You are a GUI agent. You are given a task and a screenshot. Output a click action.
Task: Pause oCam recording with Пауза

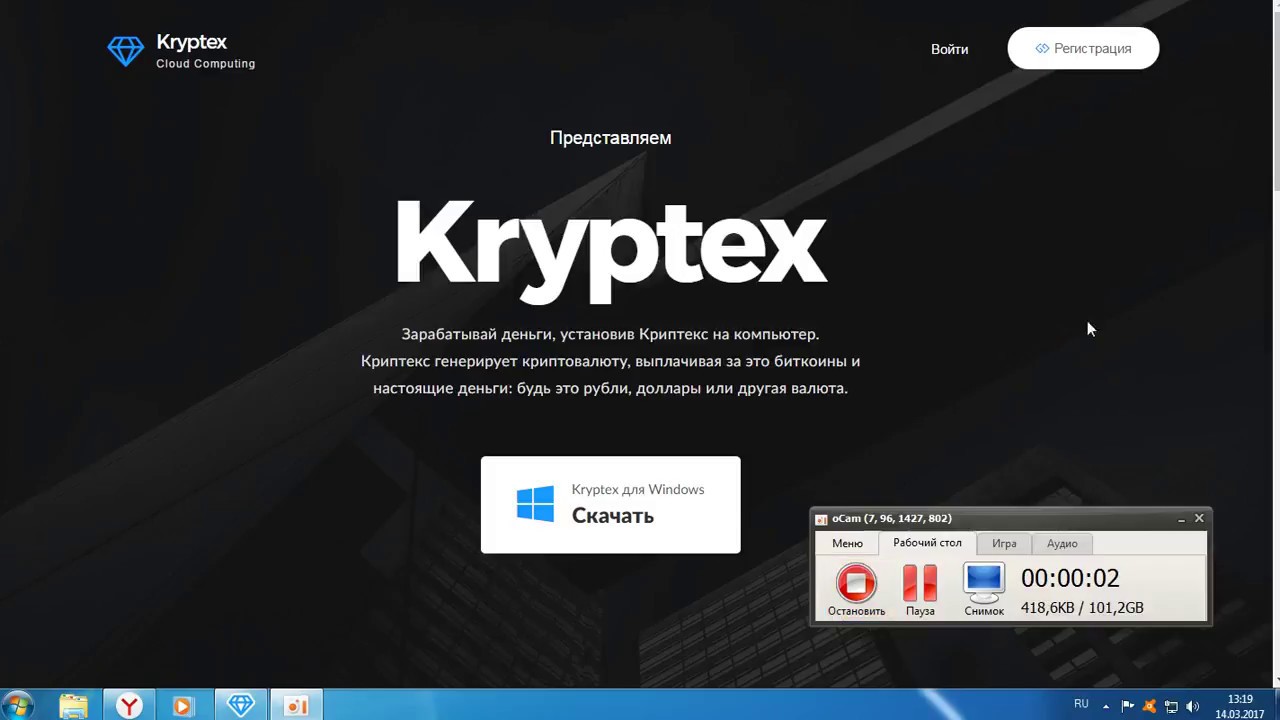point(920,590)
